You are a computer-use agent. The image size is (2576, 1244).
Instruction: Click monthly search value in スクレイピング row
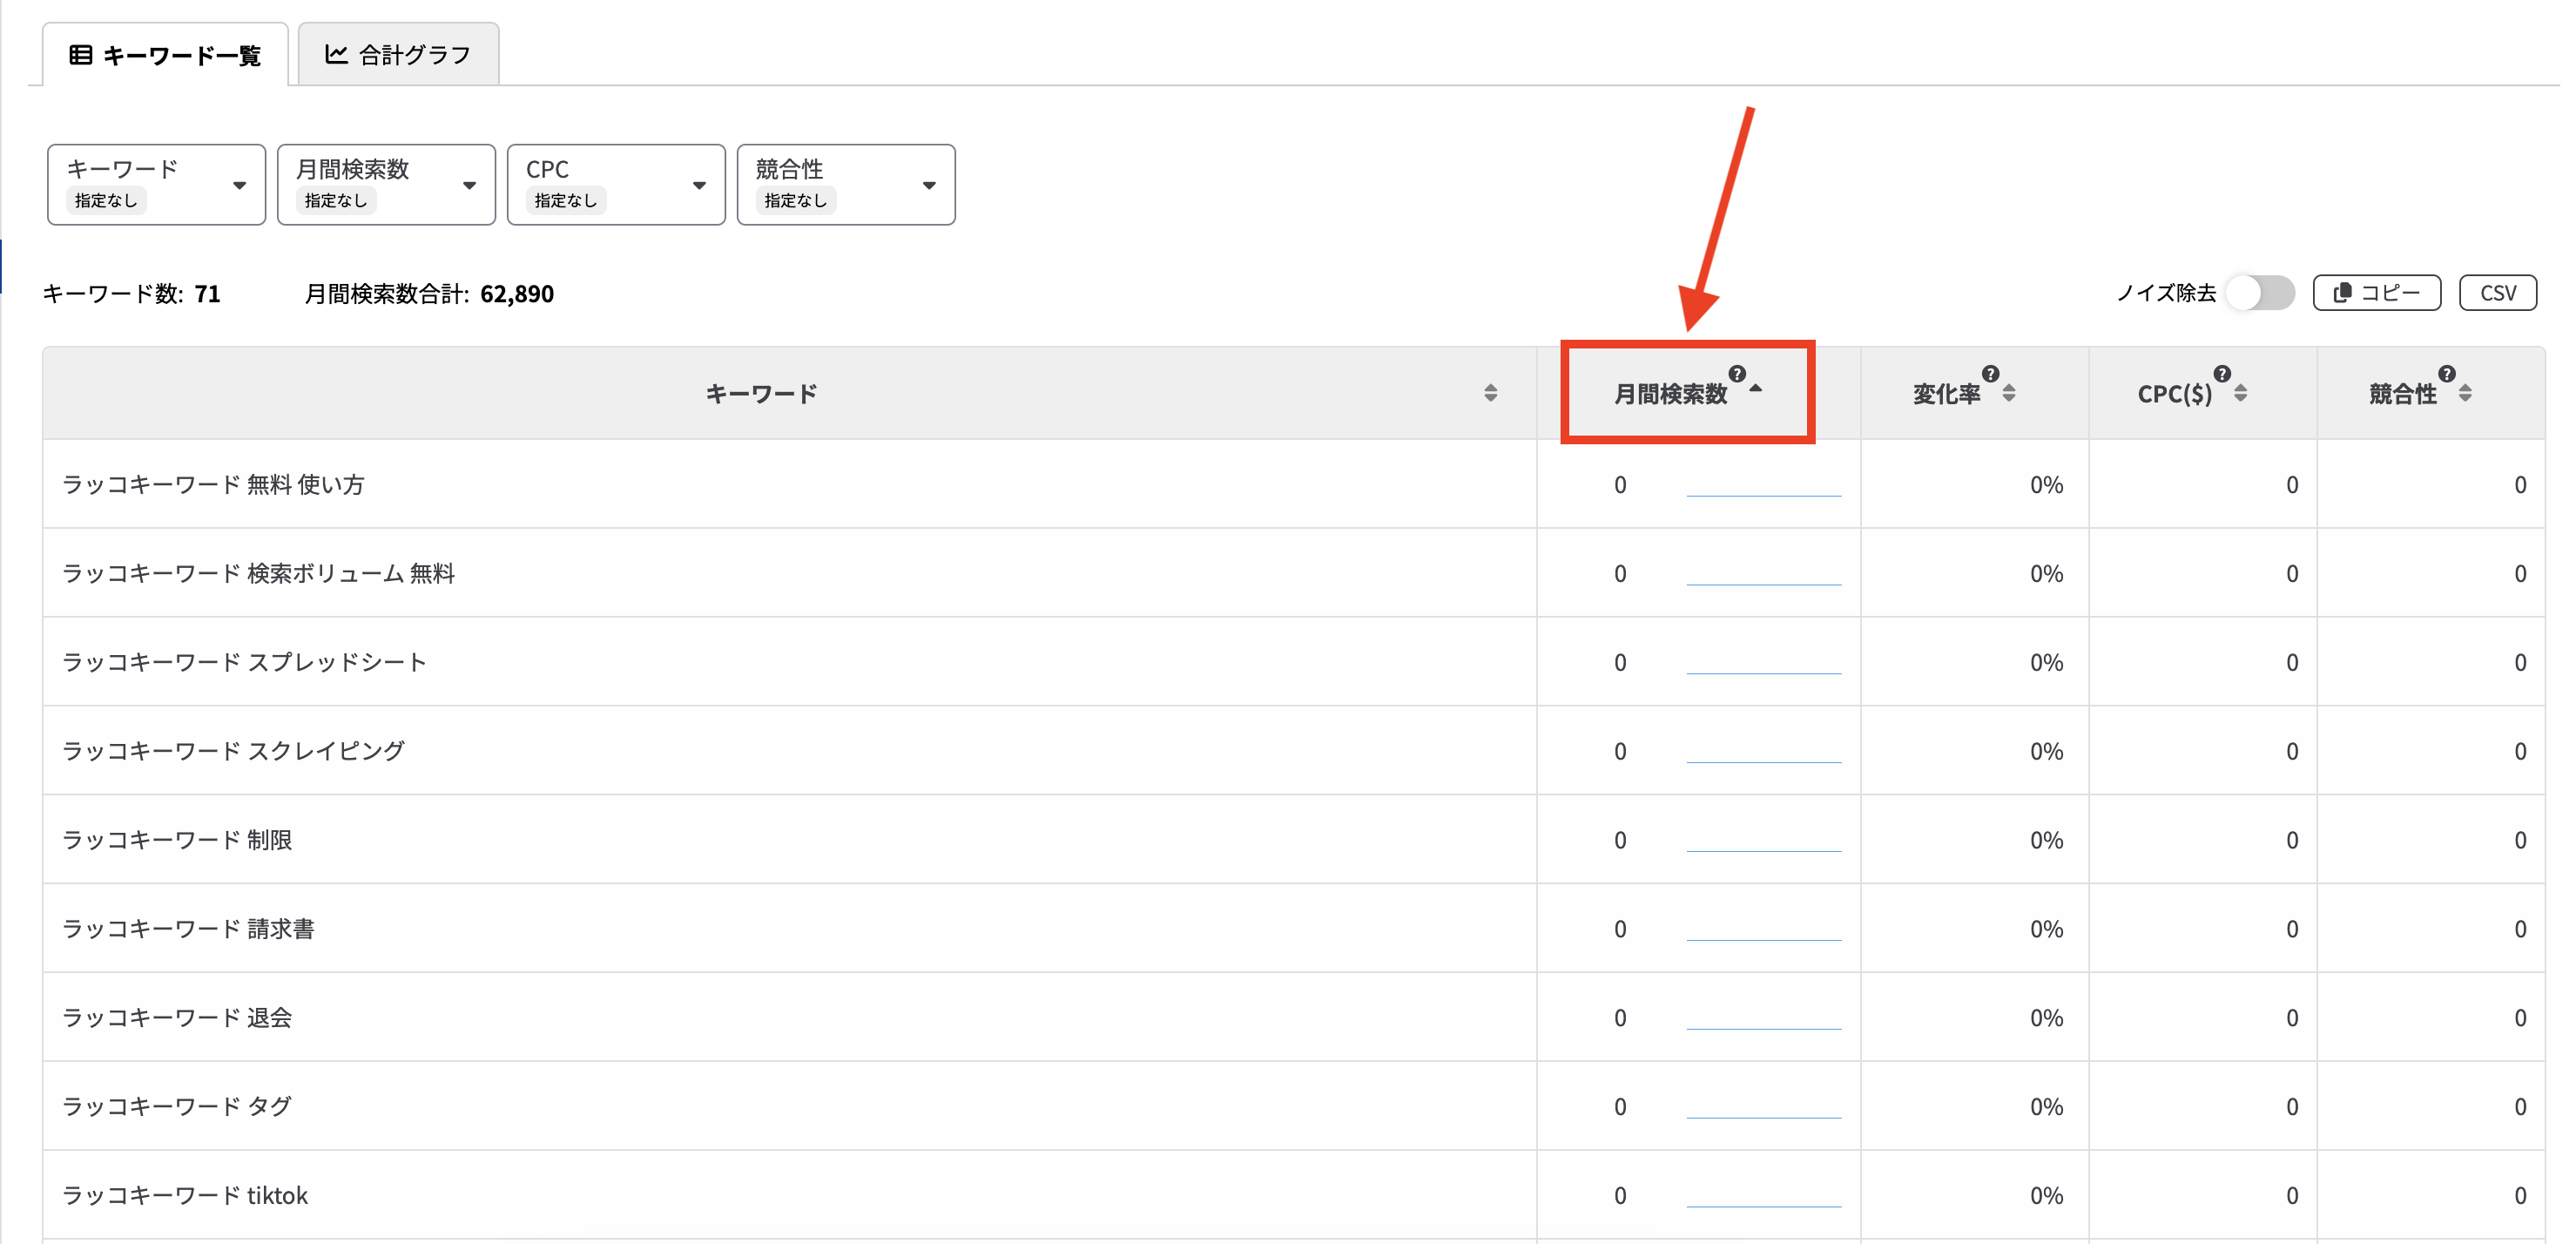[1620, 751]
